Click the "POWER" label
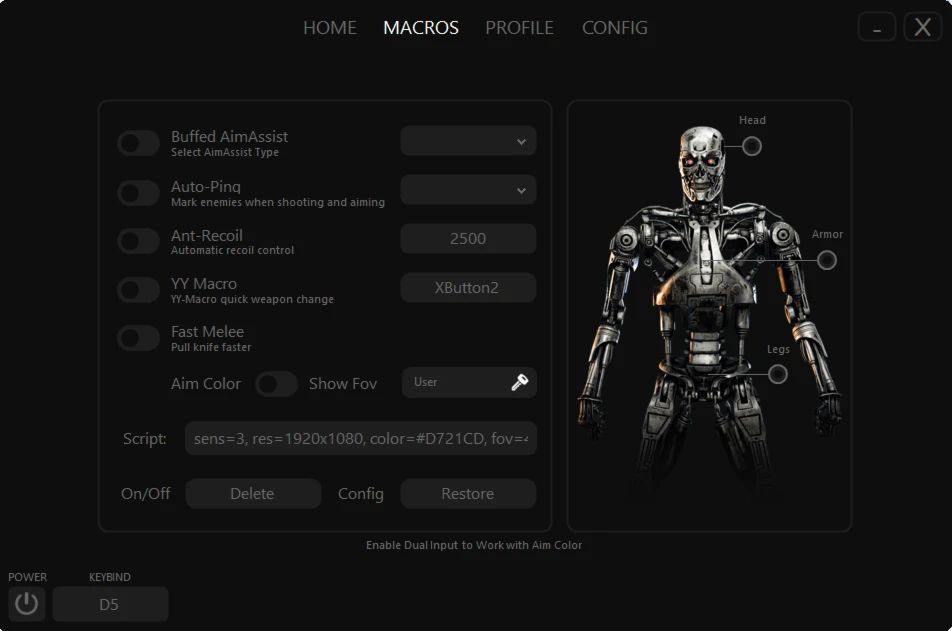Image resolution: width=952 pixels, height=631 pixels. coord(27,577)
